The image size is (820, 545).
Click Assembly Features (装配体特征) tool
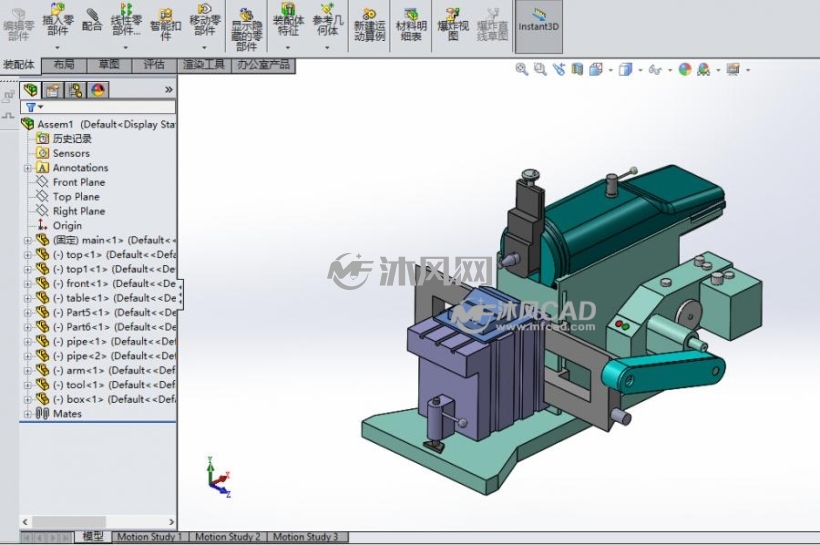[x=288, y=20]
